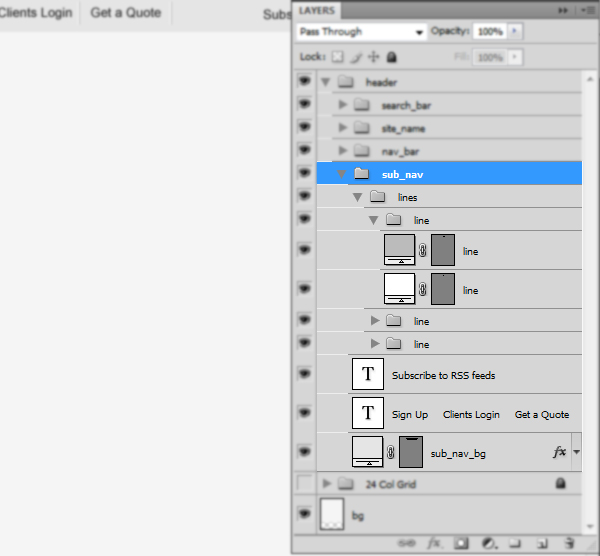Toggle lock image pixels brush icon
The image size is (600, 556).
(356, 57)
